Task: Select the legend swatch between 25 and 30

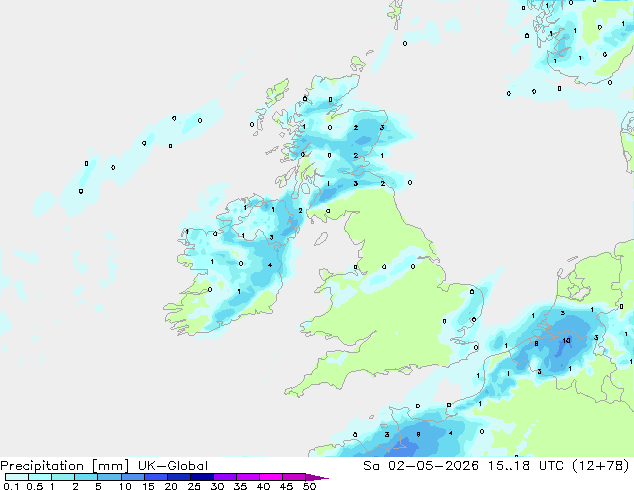Action: (x=201, y=477)
